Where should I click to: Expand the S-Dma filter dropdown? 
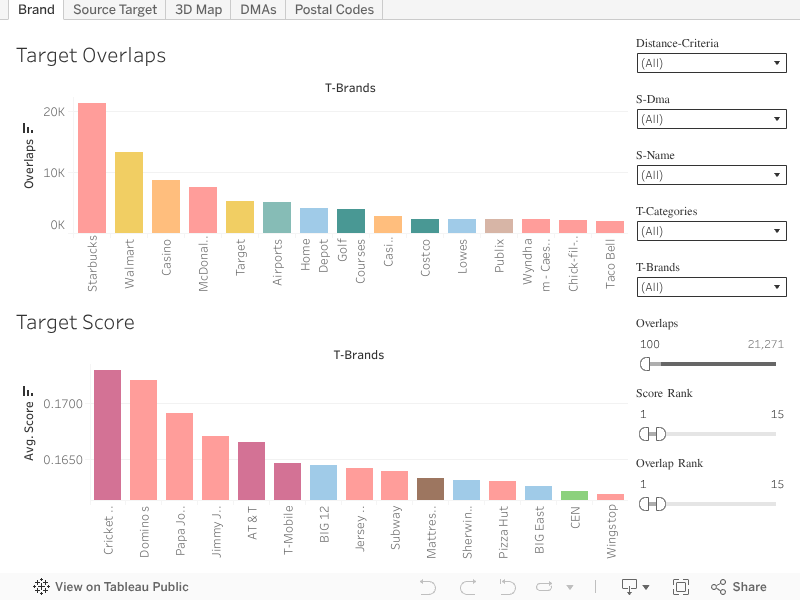coord(711,119)
